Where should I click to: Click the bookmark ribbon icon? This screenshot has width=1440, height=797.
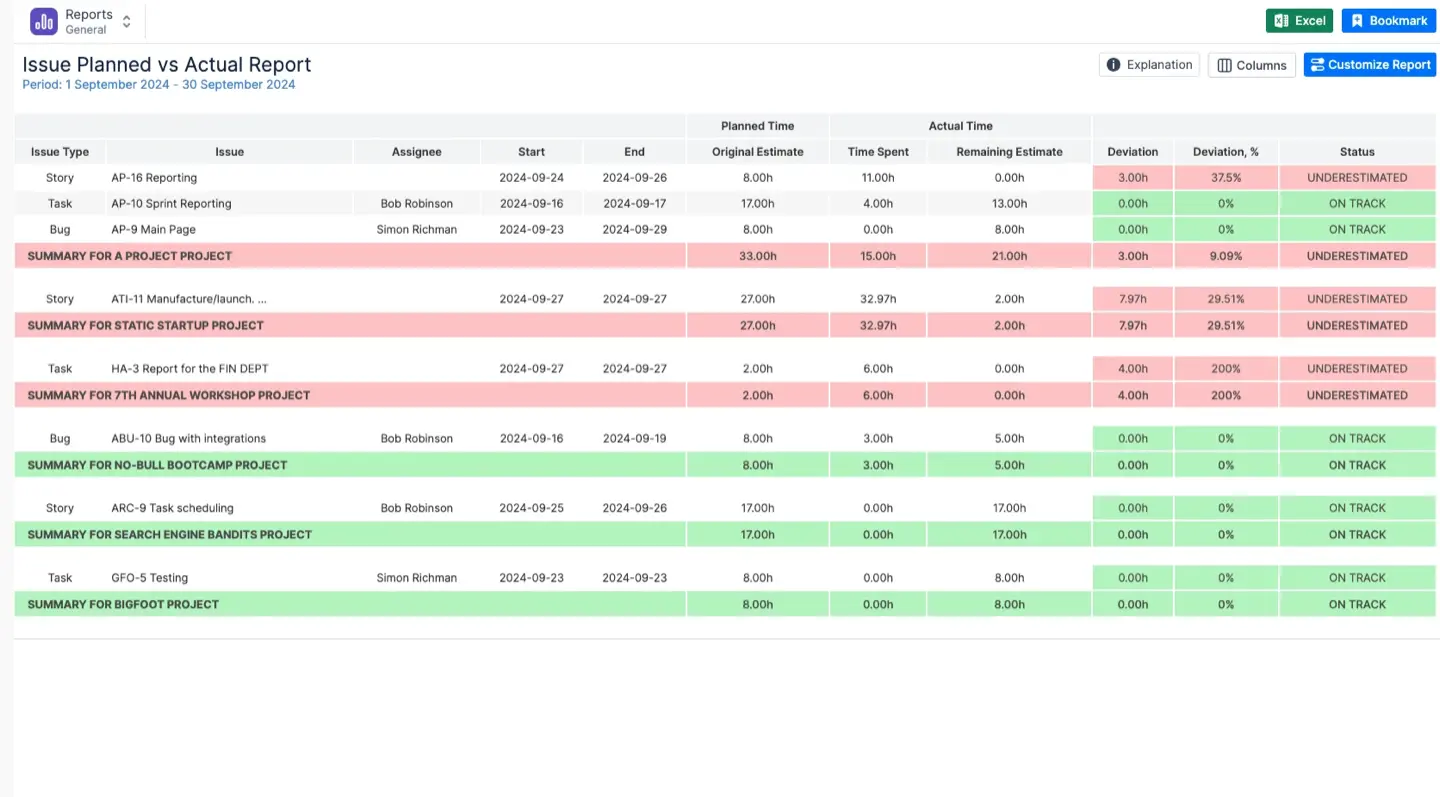[1359, 20]
